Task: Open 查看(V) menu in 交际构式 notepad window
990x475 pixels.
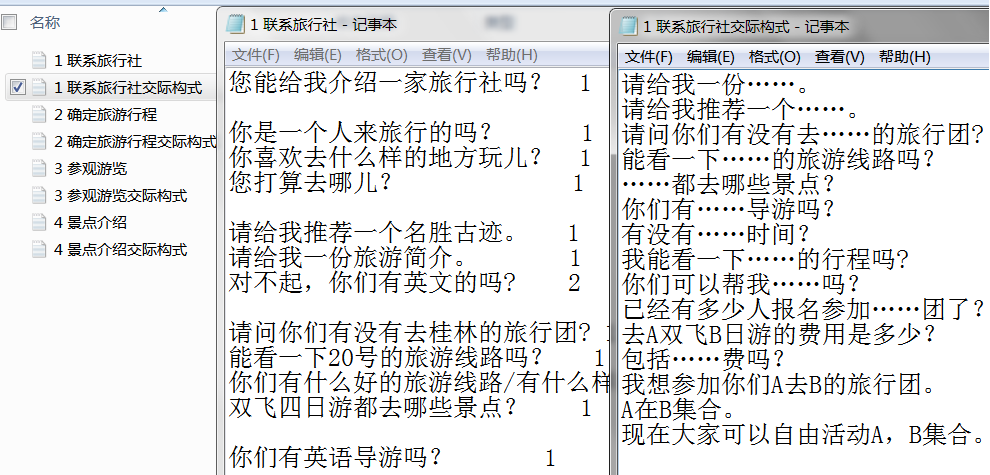Action: 839,57
